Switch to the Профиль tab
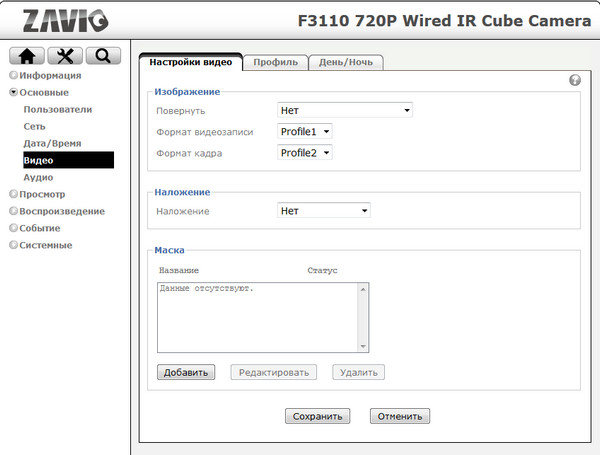600x455 pixels. [x=275, y=62]
